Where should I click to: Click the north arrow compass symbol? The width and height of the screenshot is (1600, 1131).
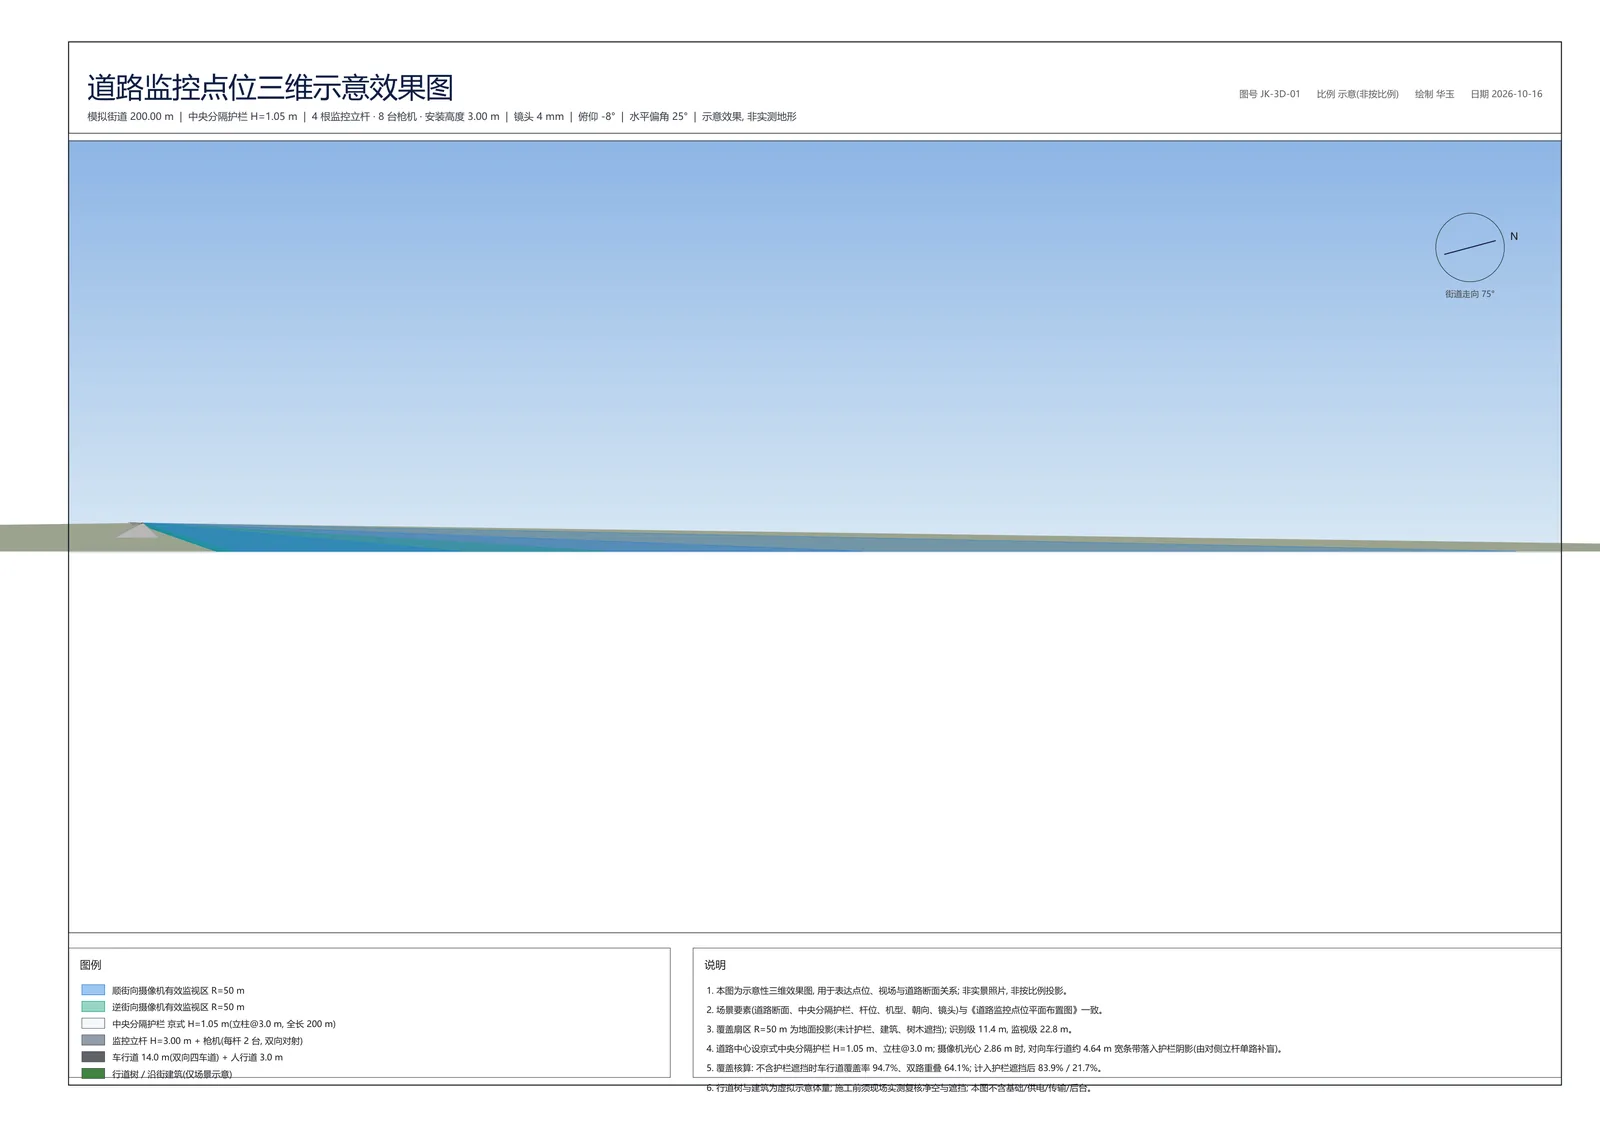(x=1469, y=247)
